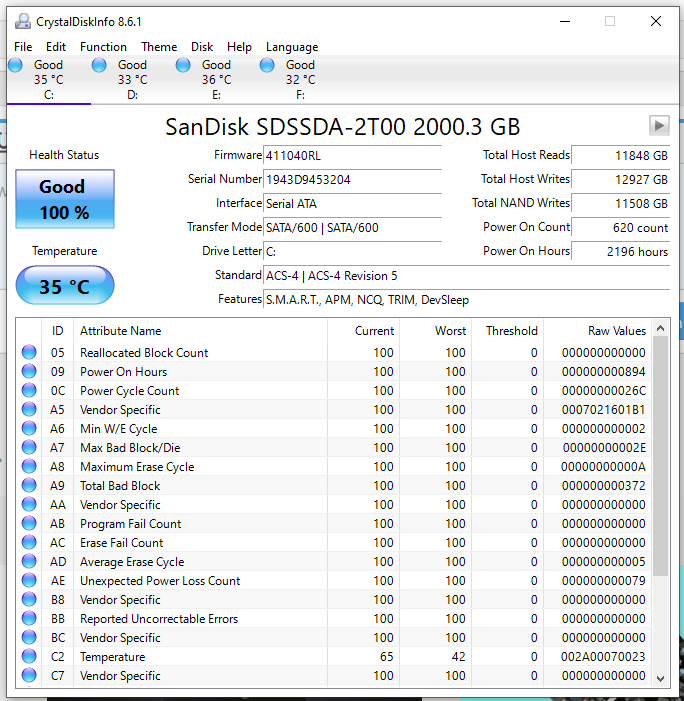Click the SanDisk SDSSDA-2T00 model title
This screenshot has width=684, height=701.
click(x=342, y=127)
